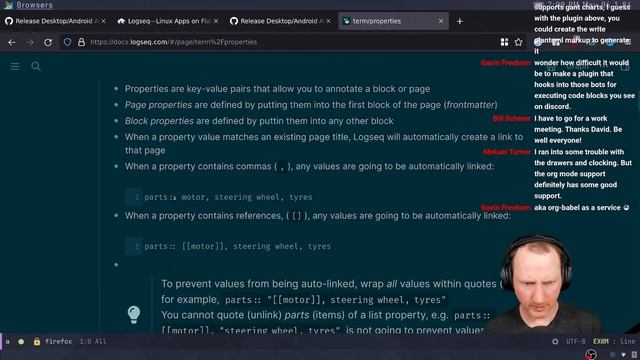Image resolution: width=640 pixels, height=360 pixels.
Task: Close the Logseq Linux Apps on Flathub tab
Action: coord(216,21)
